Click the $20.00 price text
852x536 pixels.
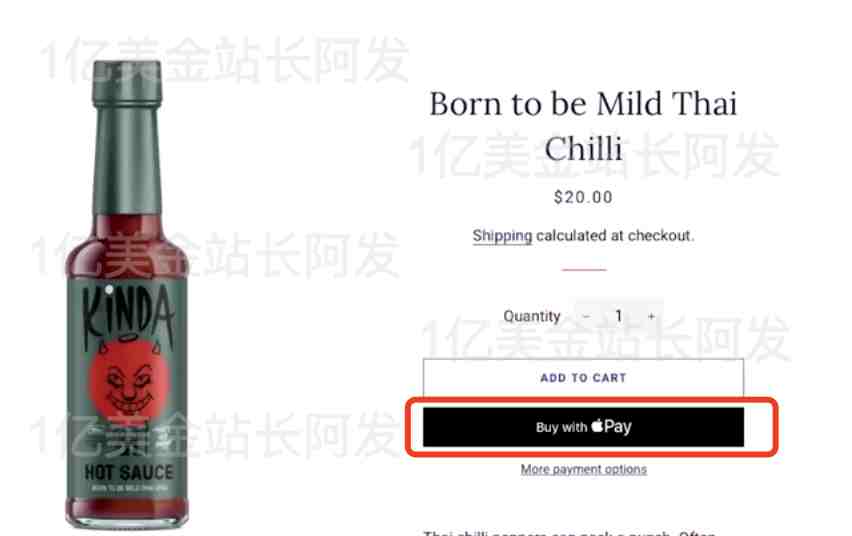coord(583,197)
